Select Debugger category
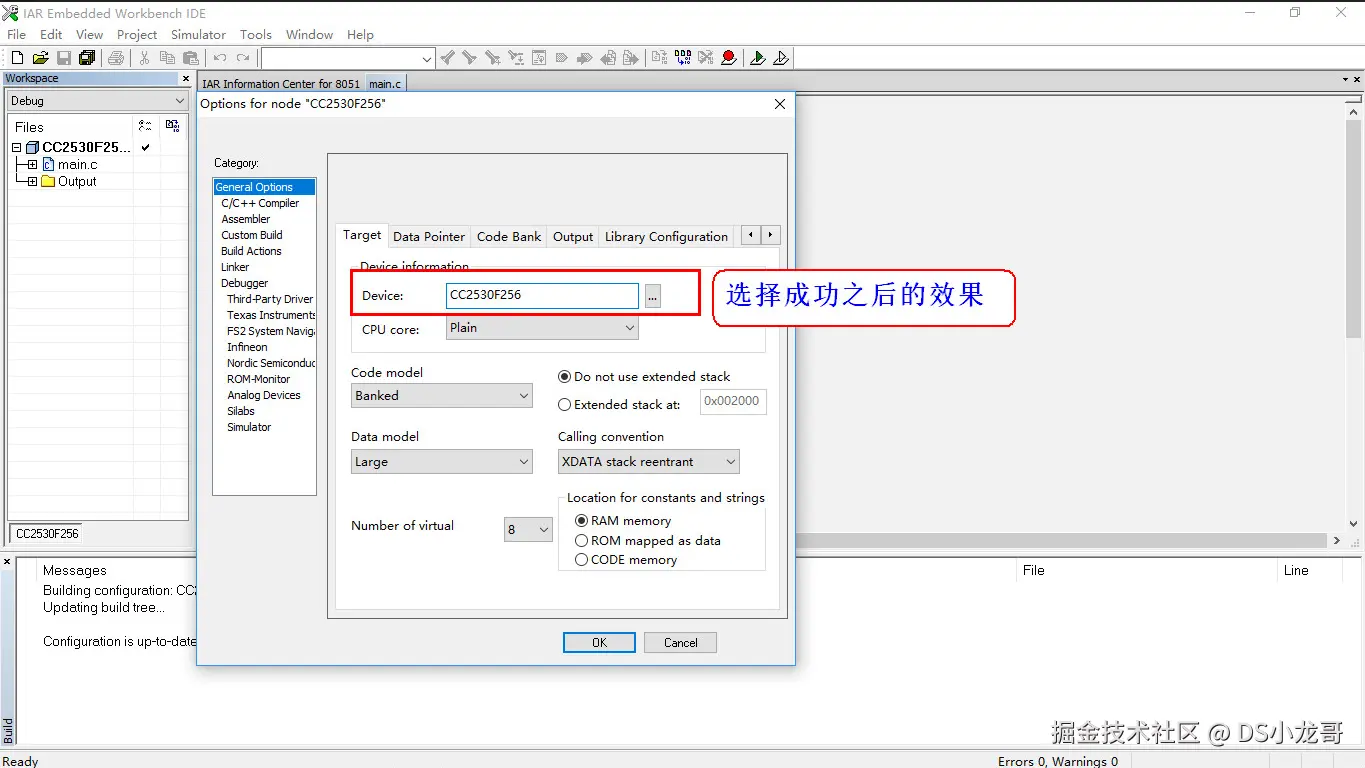The width and height of the screenshot is (1365, 768). click(245, 283)
